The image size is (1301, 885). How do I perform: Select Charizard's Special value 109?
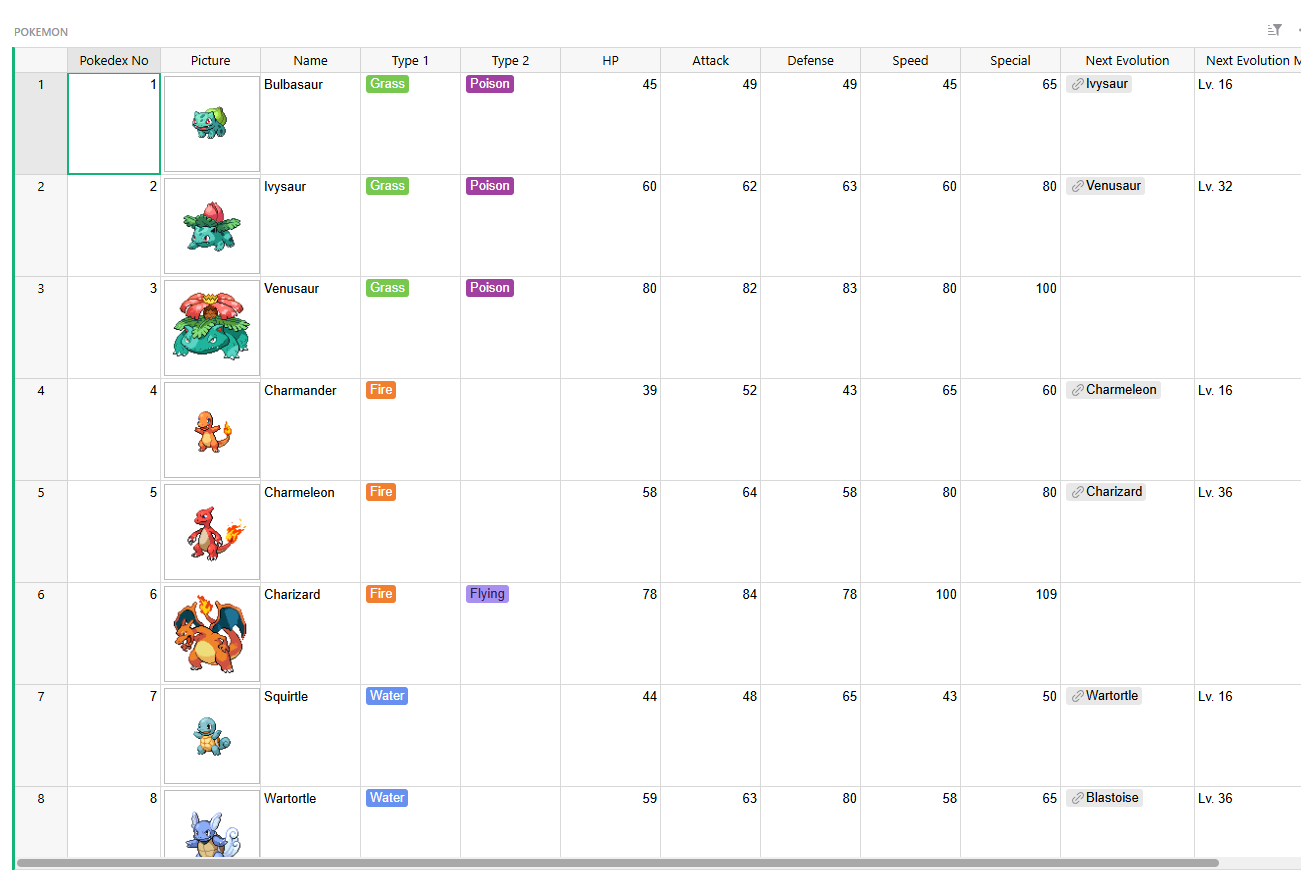(1010, 634)
